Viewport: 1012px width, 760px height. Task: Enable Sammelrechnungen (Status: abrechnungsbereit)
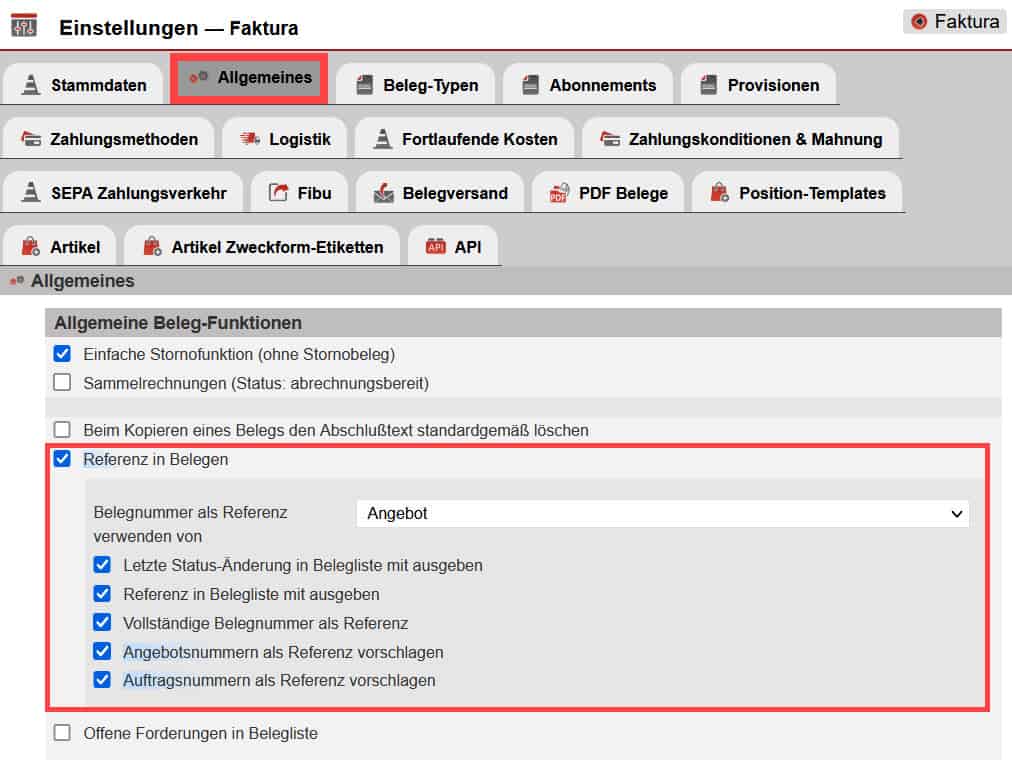click(62, 382)
